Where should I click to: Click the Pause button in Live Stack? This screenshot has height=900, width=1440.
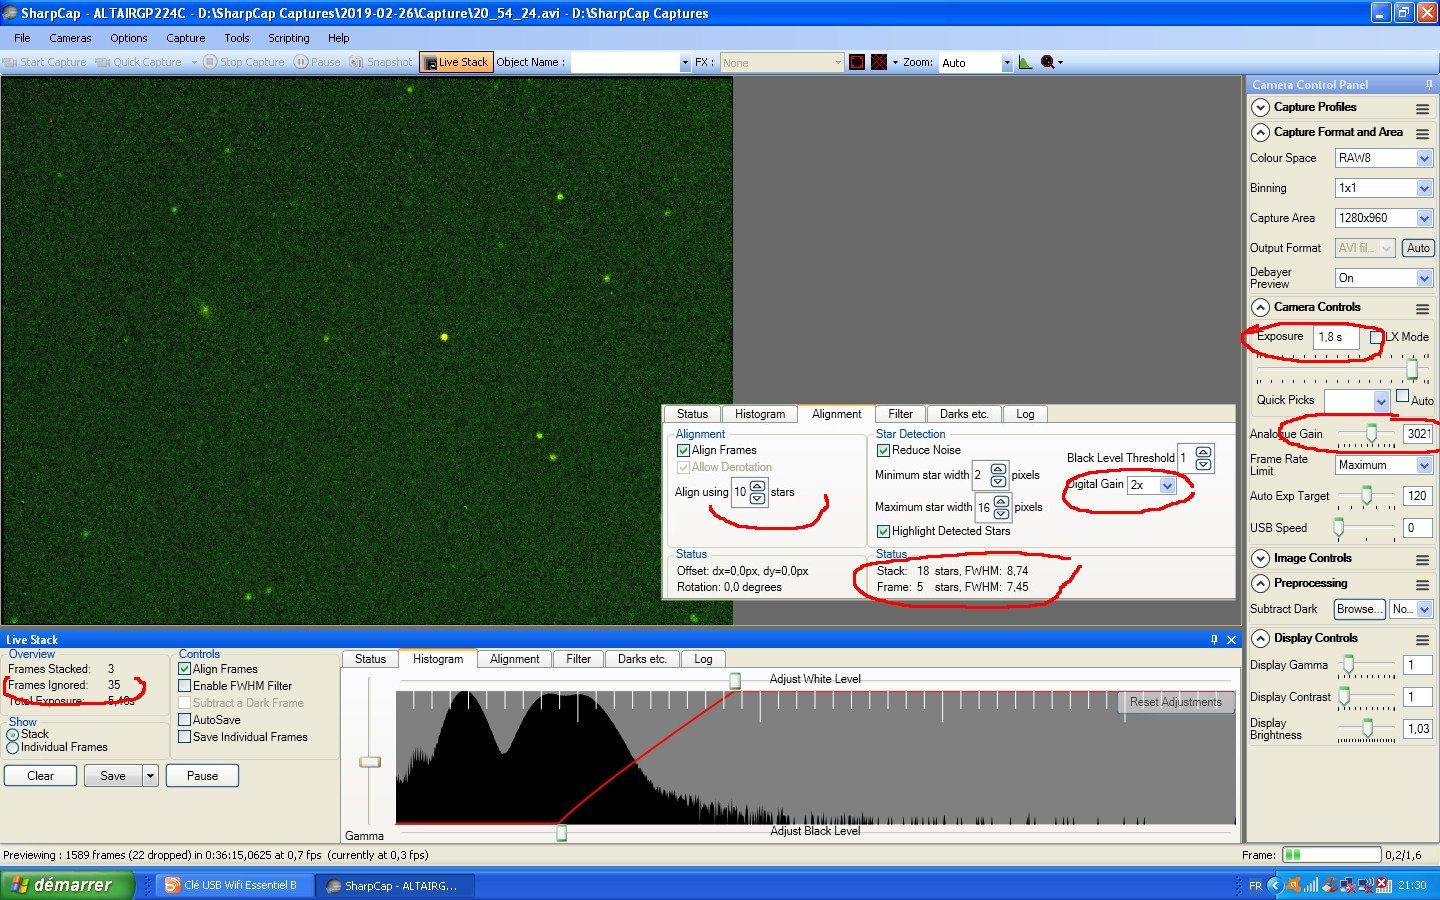tap(202, 776)
